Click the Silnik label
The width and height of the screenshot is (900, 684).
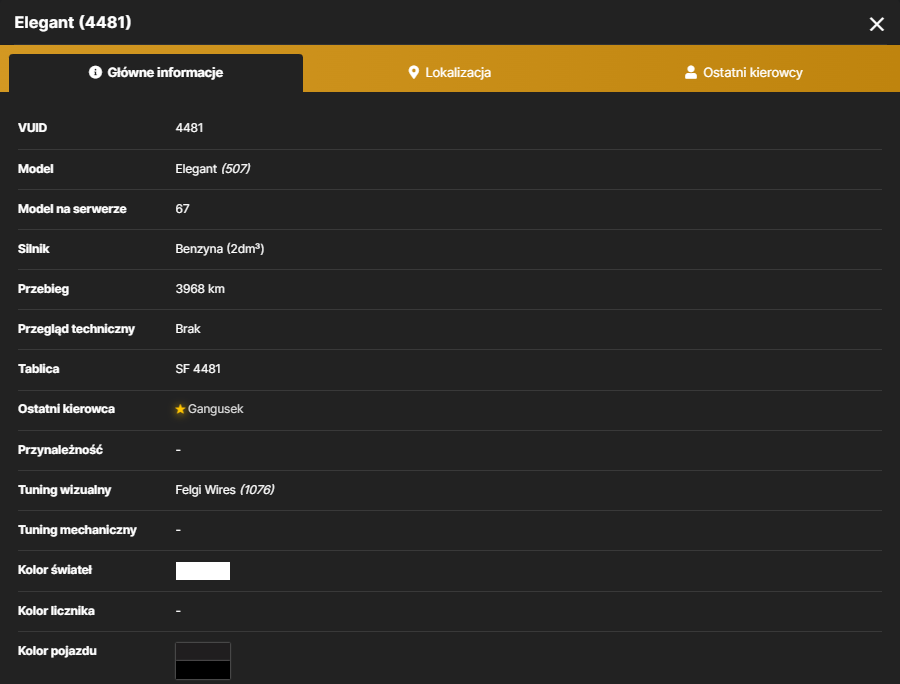coord(34,248)
